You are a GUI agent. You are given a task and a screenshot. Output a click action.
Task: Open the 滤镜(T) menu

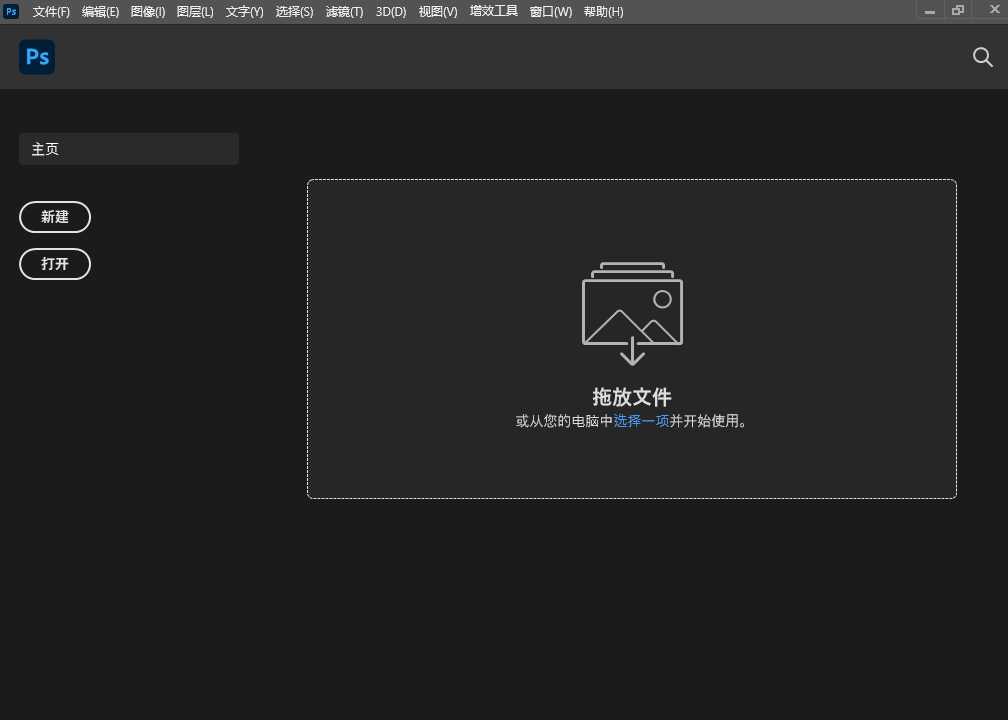[x=344, y=11]
